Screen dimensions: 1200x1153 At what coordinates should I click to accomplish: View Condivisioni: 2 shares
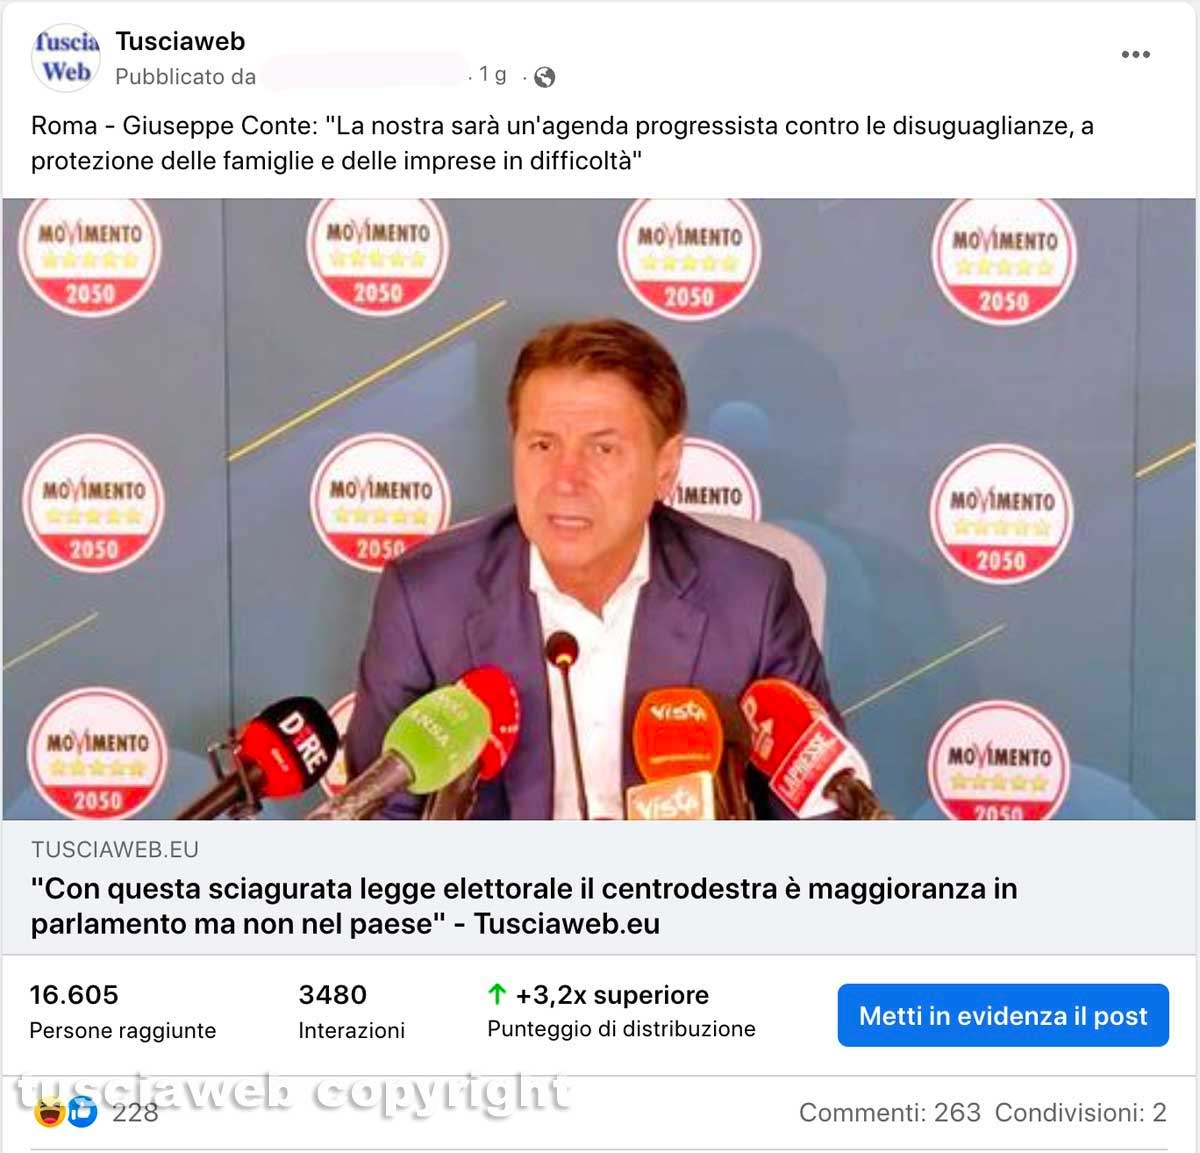pos(1081,1112)
